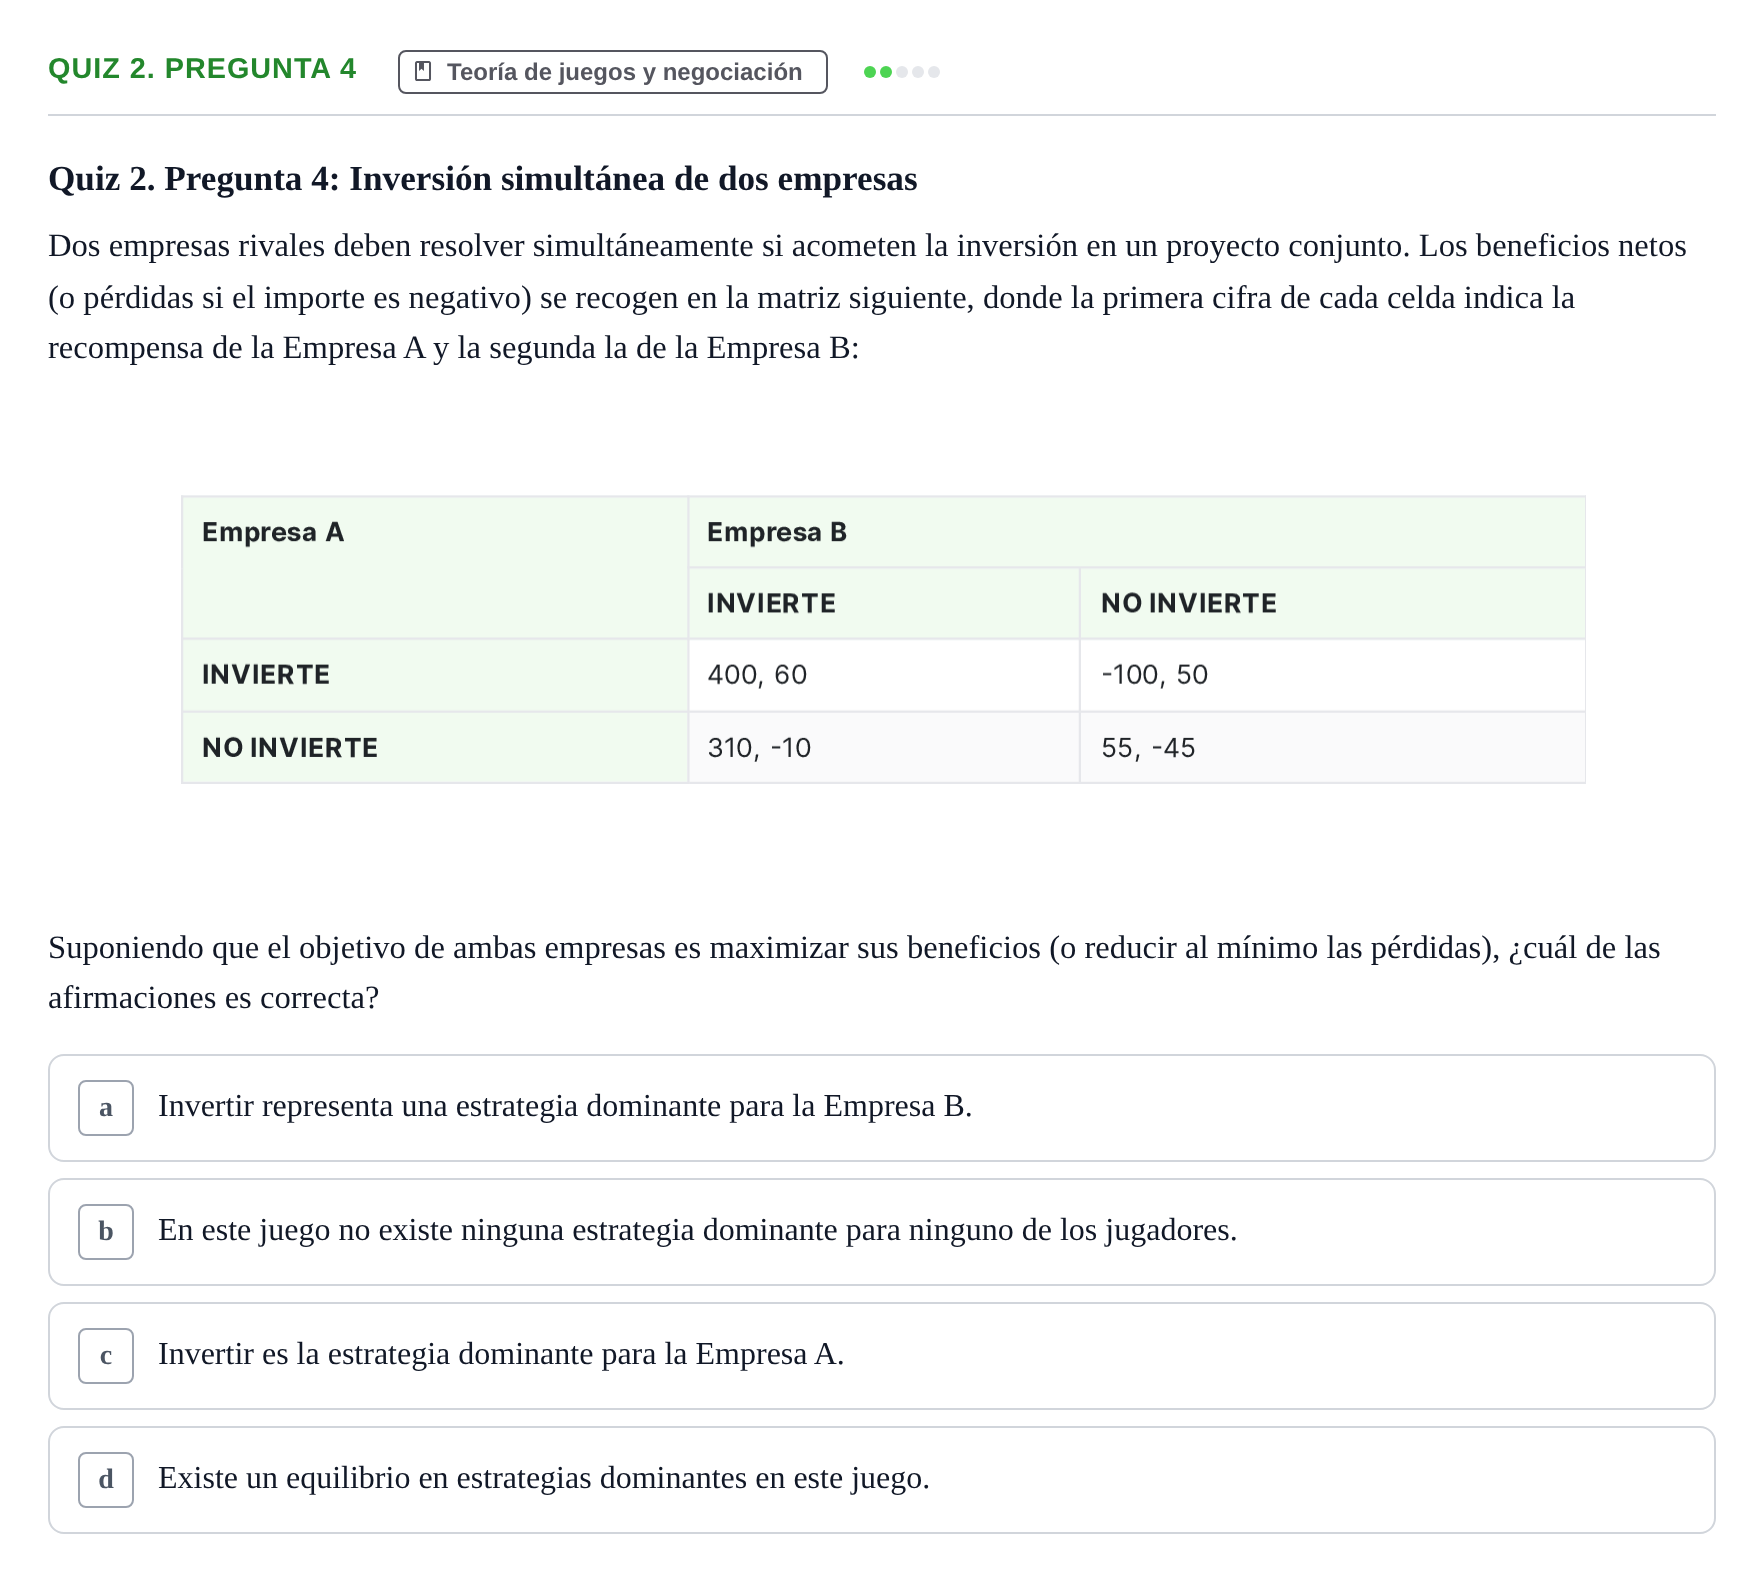Select option d about equilibrium in dominant strategies
Screen dimensions: 1764x1584
882,1480
